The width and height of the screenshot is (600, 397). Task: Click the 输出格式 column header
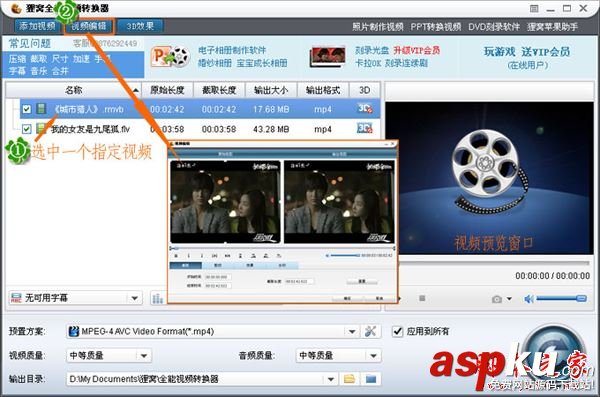point(323,90)
